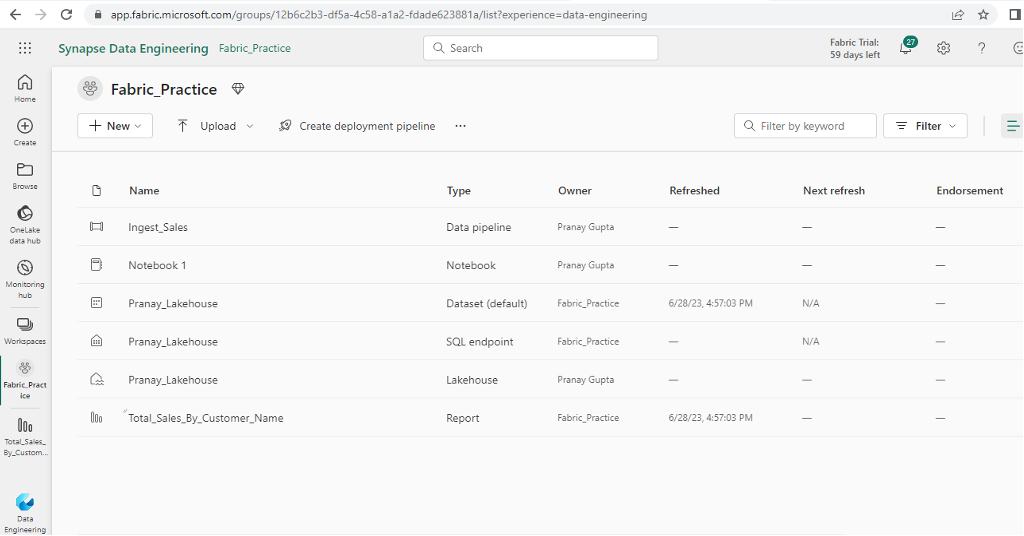Click Synapse Data Engineering title
Screen dimensions: 1024x536
133,48
